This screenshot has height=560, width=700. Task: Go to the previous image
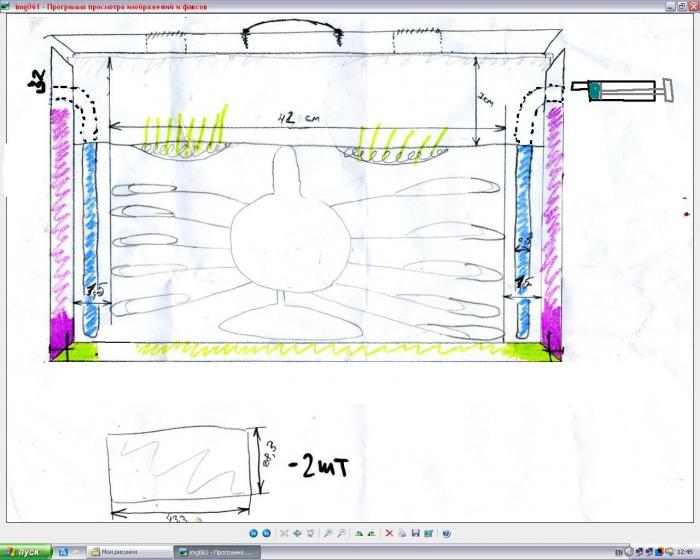253,533
